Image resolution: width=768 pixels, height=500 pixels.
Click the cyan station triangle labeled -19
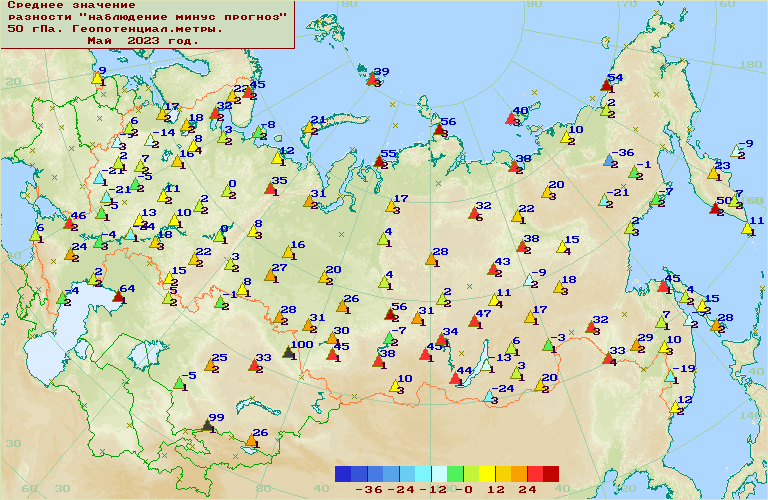671,376
